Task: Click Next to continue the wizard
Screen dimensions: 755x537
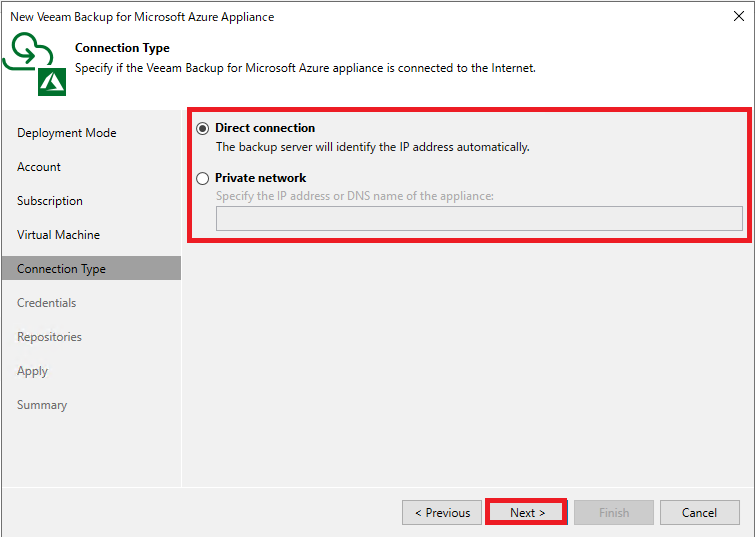Action: 526,512
